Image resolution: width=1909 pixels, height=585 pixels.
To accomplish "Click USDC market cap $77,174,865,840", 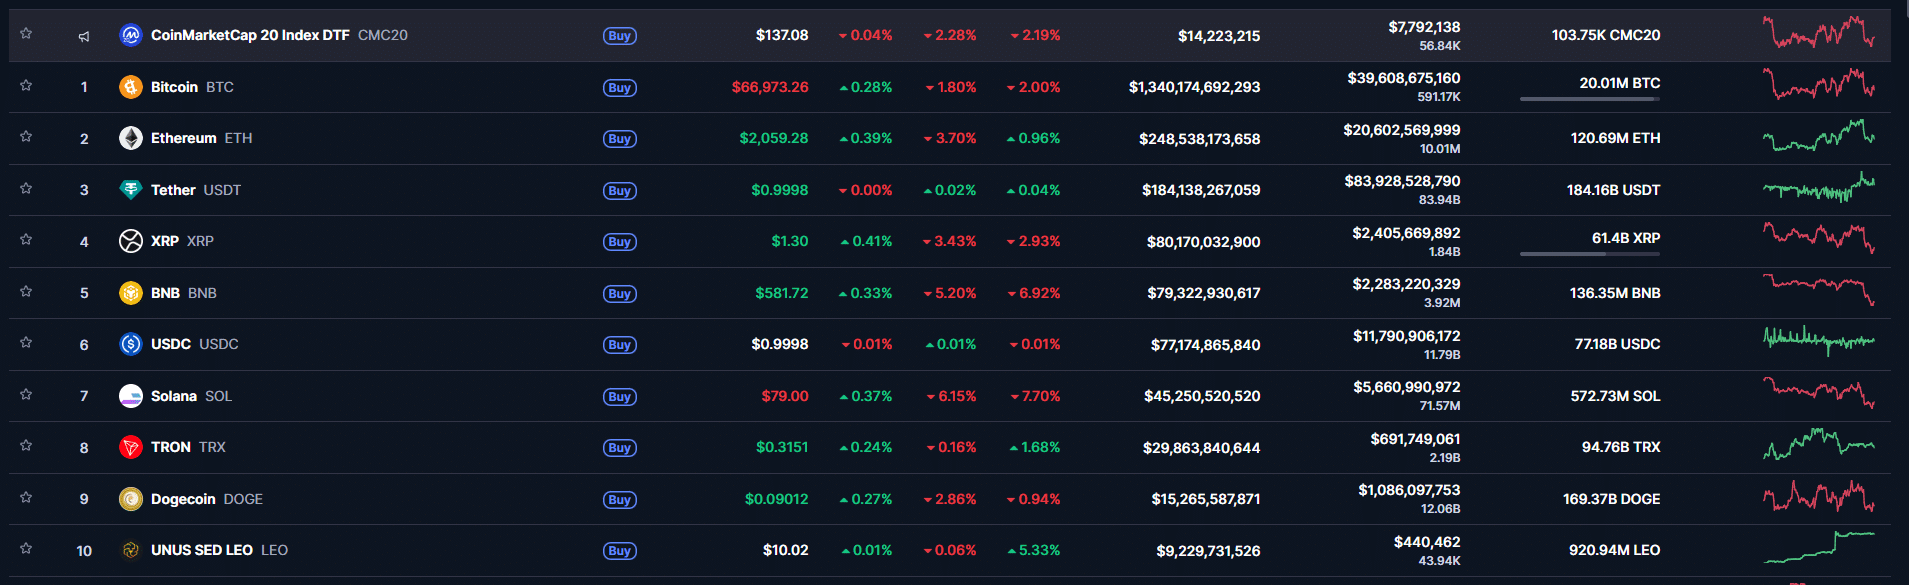I will (x=1205, y=345).
